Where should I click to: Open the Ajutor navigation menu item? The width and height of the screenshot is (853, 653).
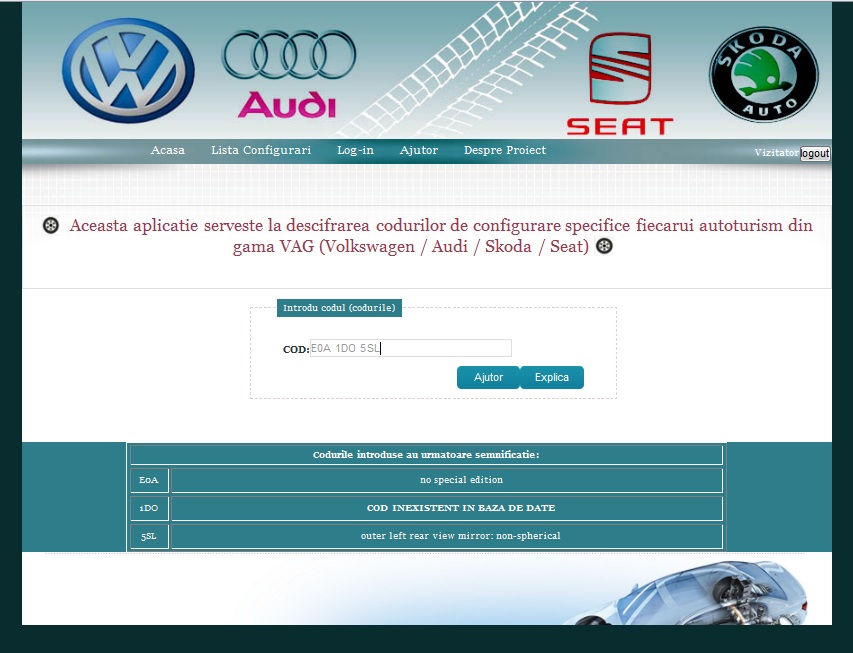pos(419,150)
